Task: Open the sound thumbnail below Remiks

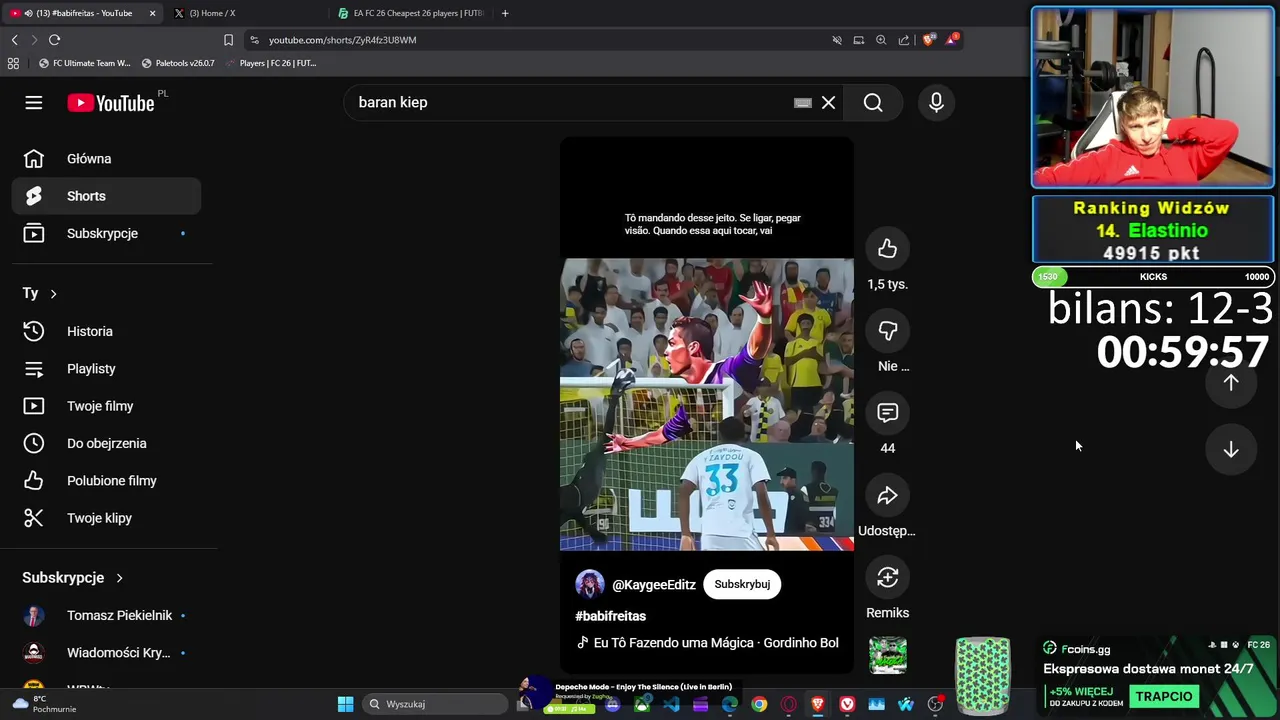Action: coord(887,655)
